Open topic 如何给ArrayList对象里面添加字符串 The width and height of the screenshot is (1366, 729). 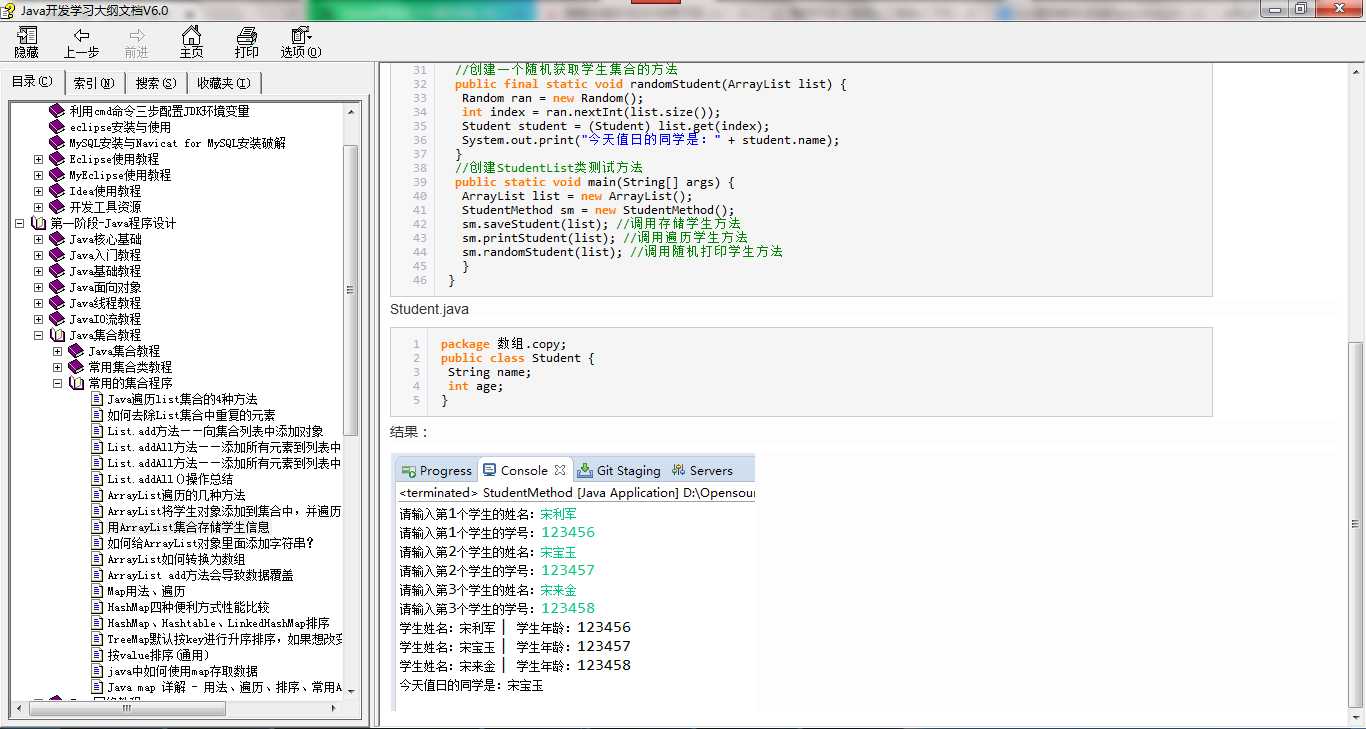[210, 543]
